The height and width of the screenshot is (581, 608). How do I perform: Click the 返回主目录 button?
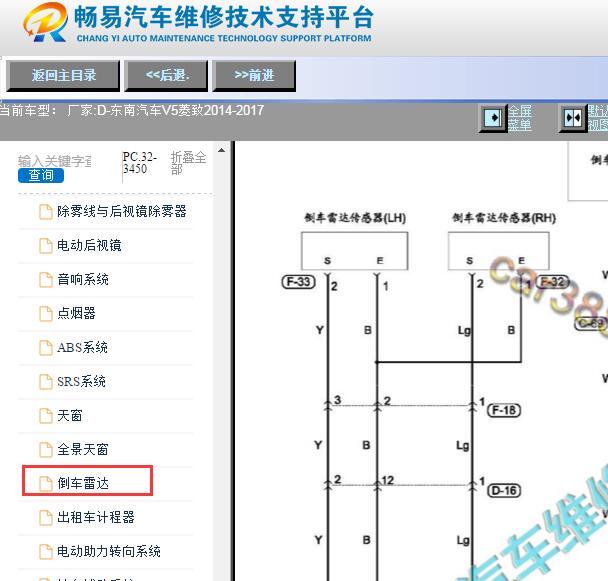pyautogui.click(x=63, y=76)
